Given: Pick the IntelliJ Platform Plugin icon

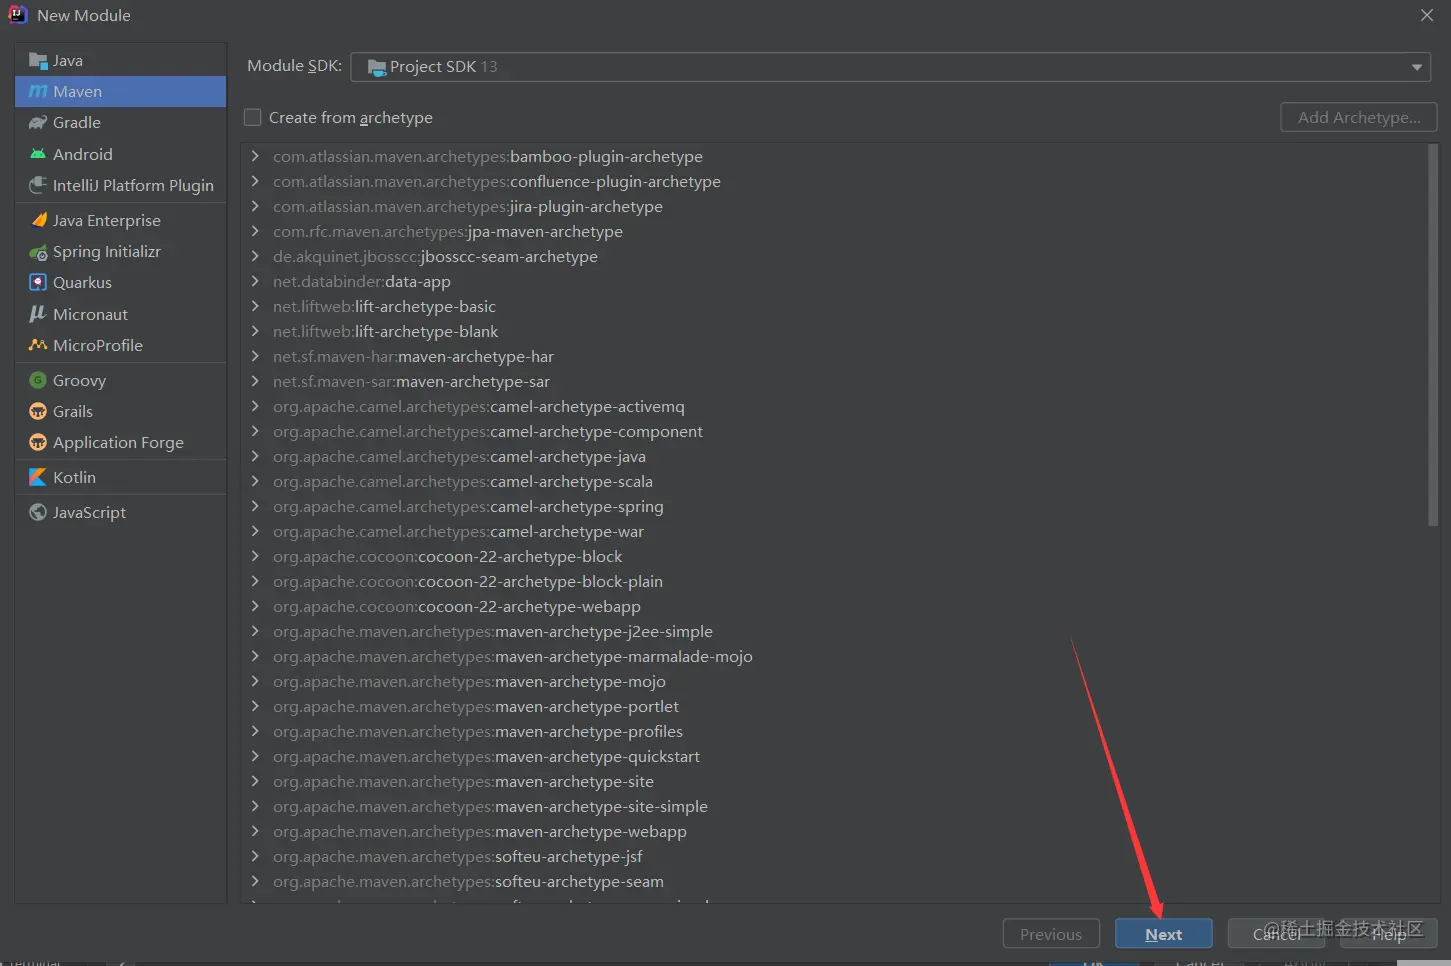Looking at the screenshot, I should tap(38, 185).
